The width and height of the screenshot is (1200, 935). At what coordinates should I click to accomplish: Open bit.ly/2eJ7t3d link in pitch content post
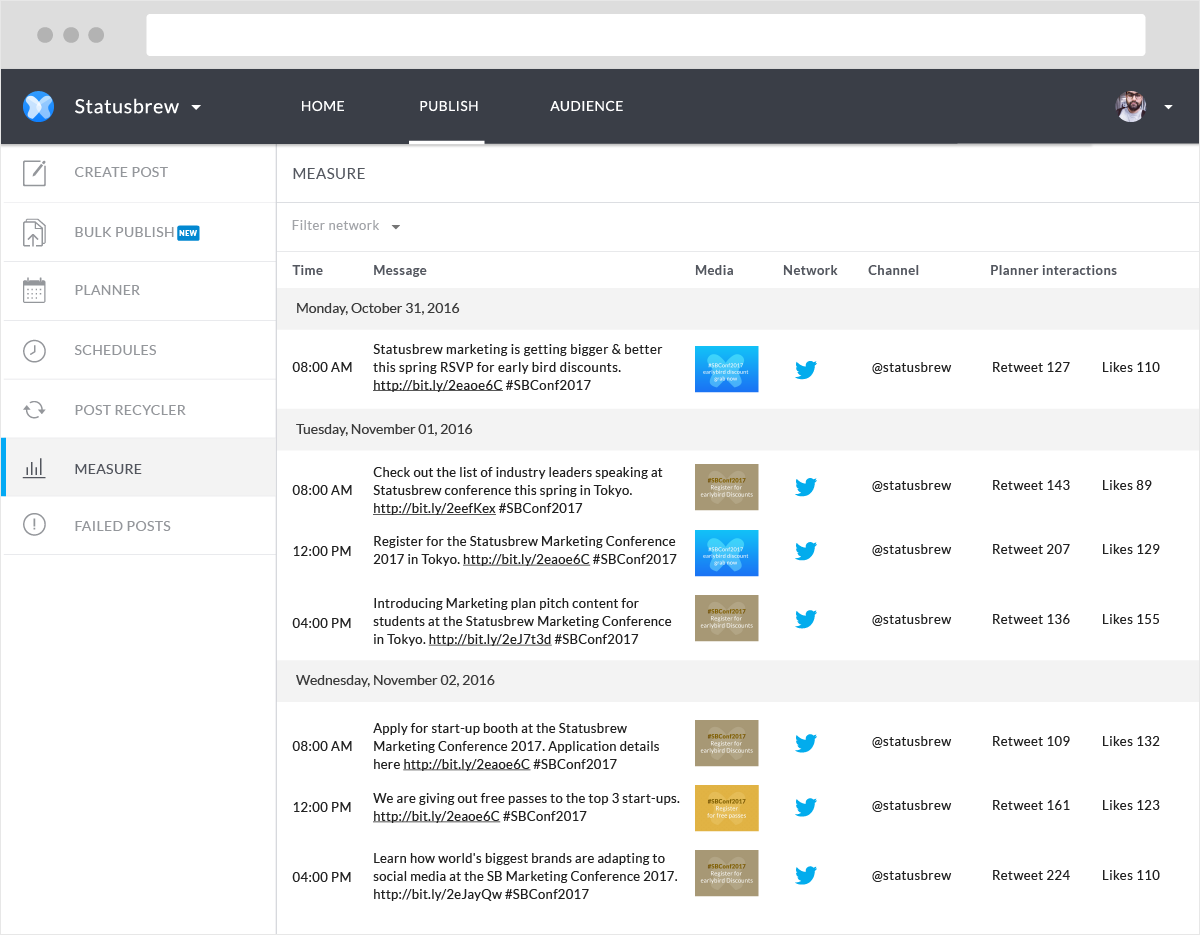pyautogui.click(x=490, y=639)
